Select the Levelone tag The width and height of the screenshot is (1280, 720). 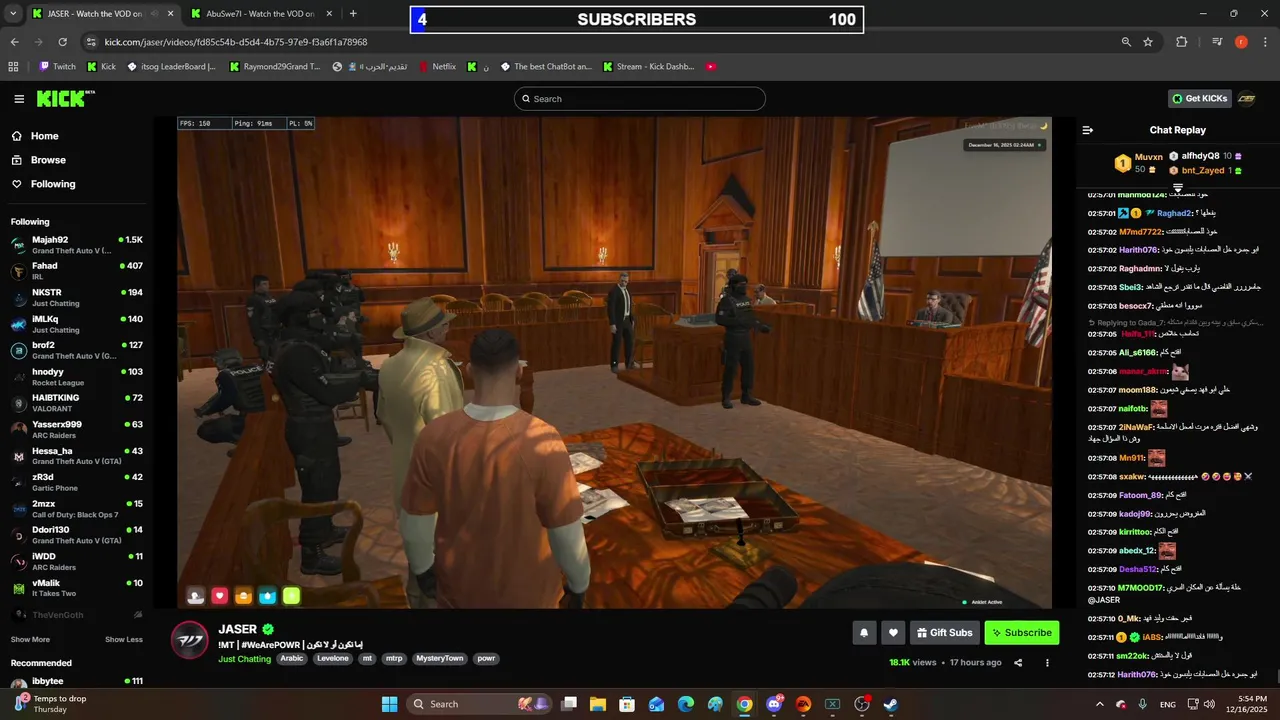coord(333,659)
